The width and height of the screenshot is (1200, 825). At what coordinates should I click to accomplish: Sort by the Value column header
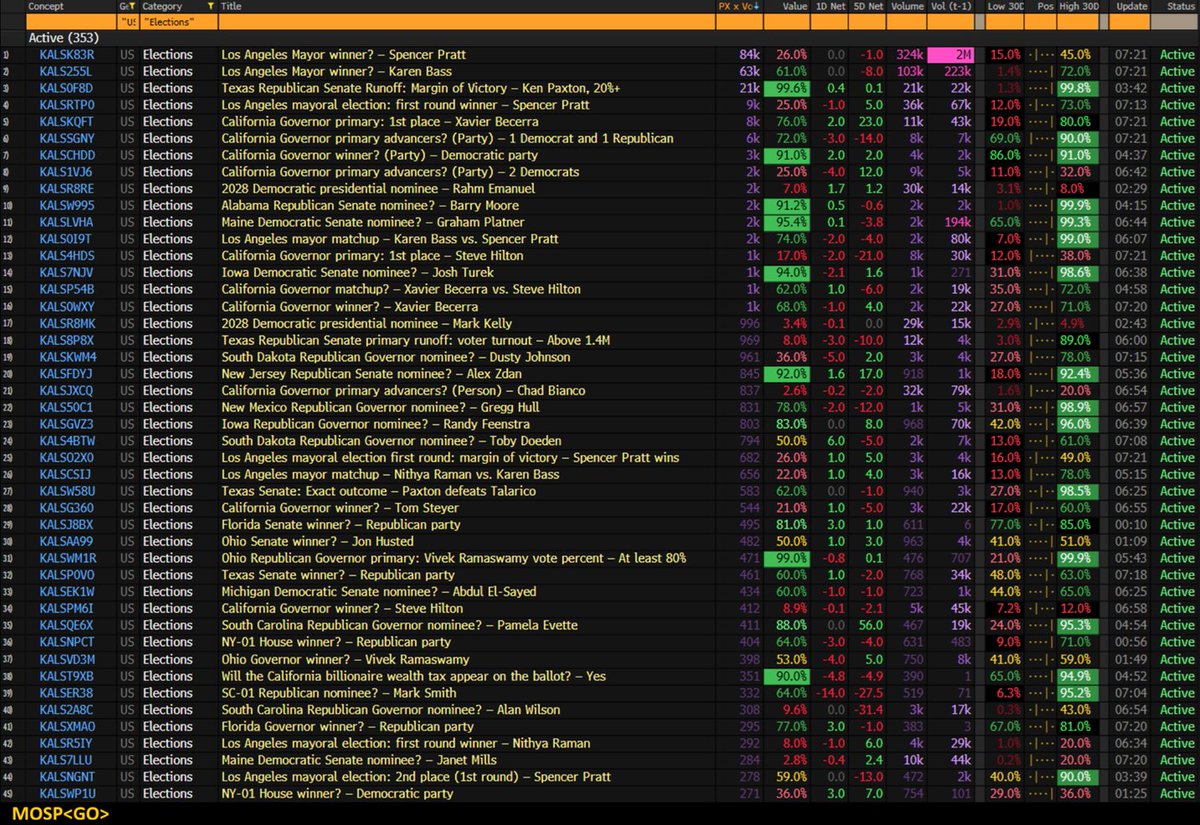tap(794, 6)
